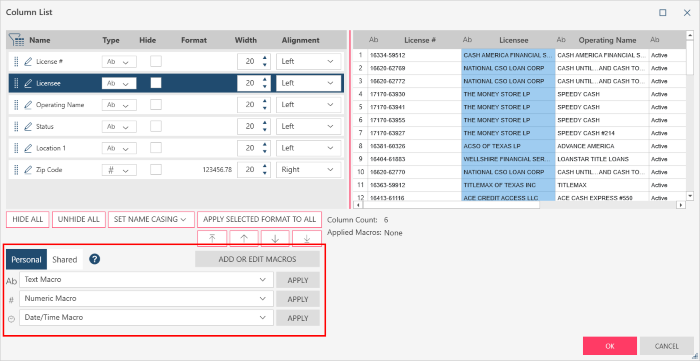Click the column filter icon beside Name header
The width and height of the screenshot is (700, 361).
point(17,40)
